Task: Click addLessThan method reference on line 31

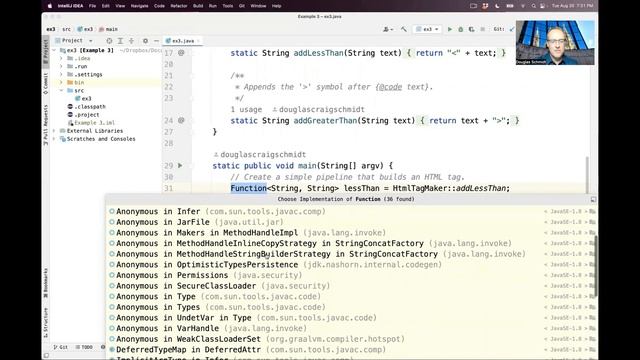Action: [x=481, y=188]
